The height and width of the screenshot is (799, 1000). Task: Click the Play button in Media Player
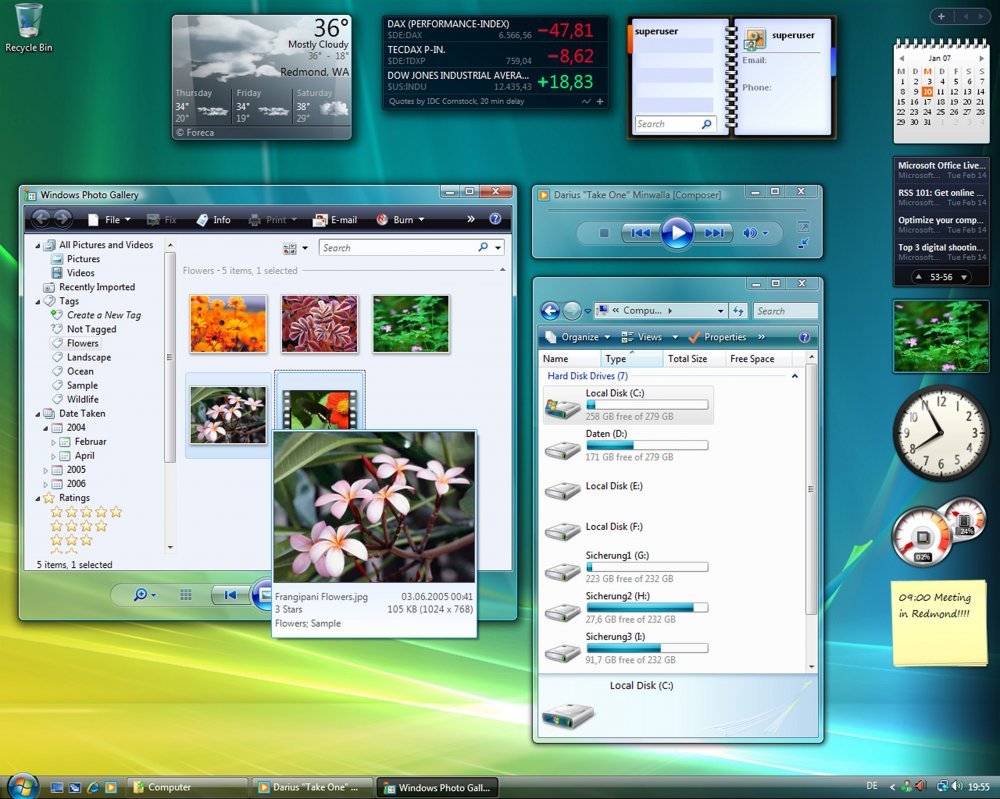click(x=677, y=232)
